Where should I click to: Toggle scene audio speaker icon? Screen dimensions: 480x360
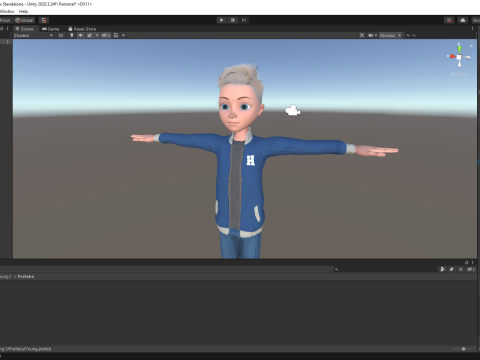pos(81,35)
